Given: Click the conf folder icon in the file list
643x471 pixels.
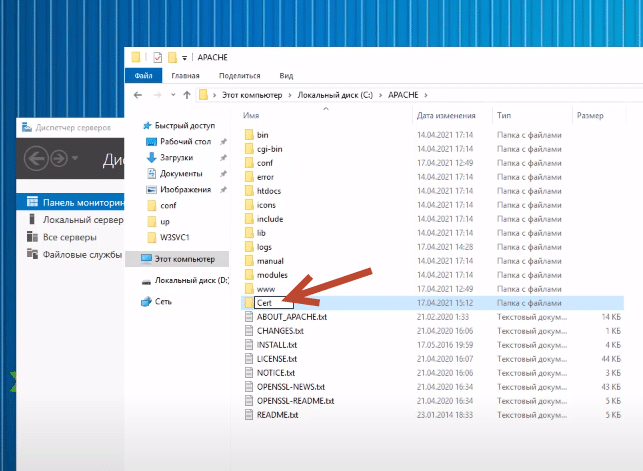Looking at the screenshot, I should click(249, 162).
